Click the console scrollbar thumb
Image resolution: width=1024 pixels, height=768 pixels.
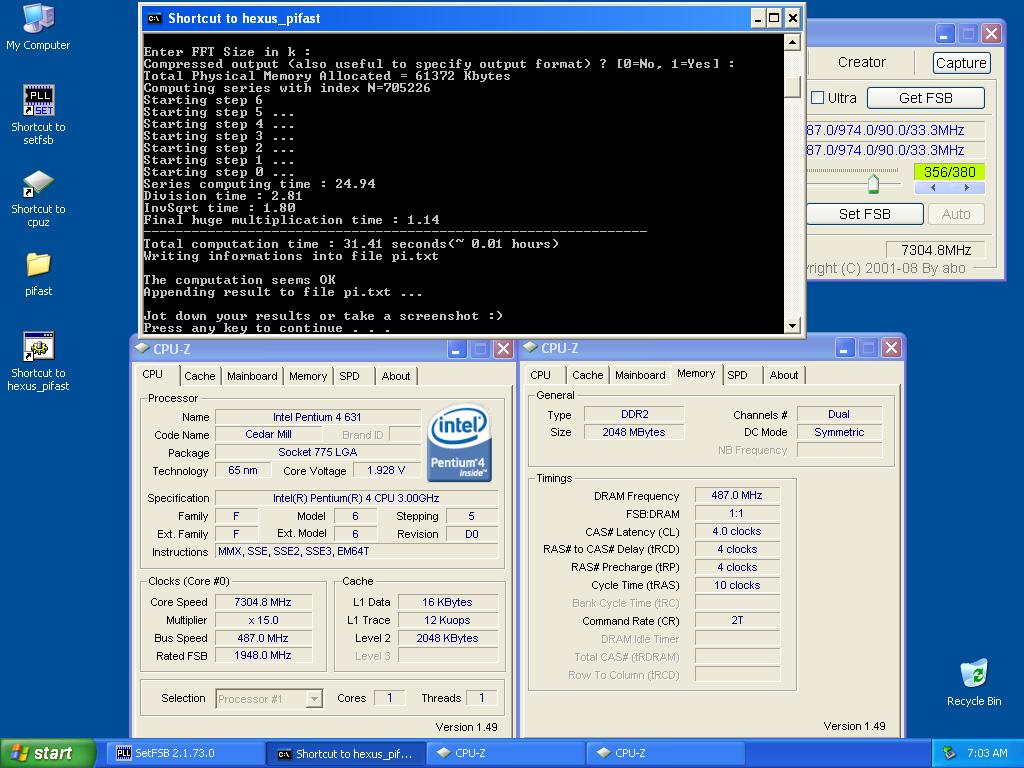point(792,86)
